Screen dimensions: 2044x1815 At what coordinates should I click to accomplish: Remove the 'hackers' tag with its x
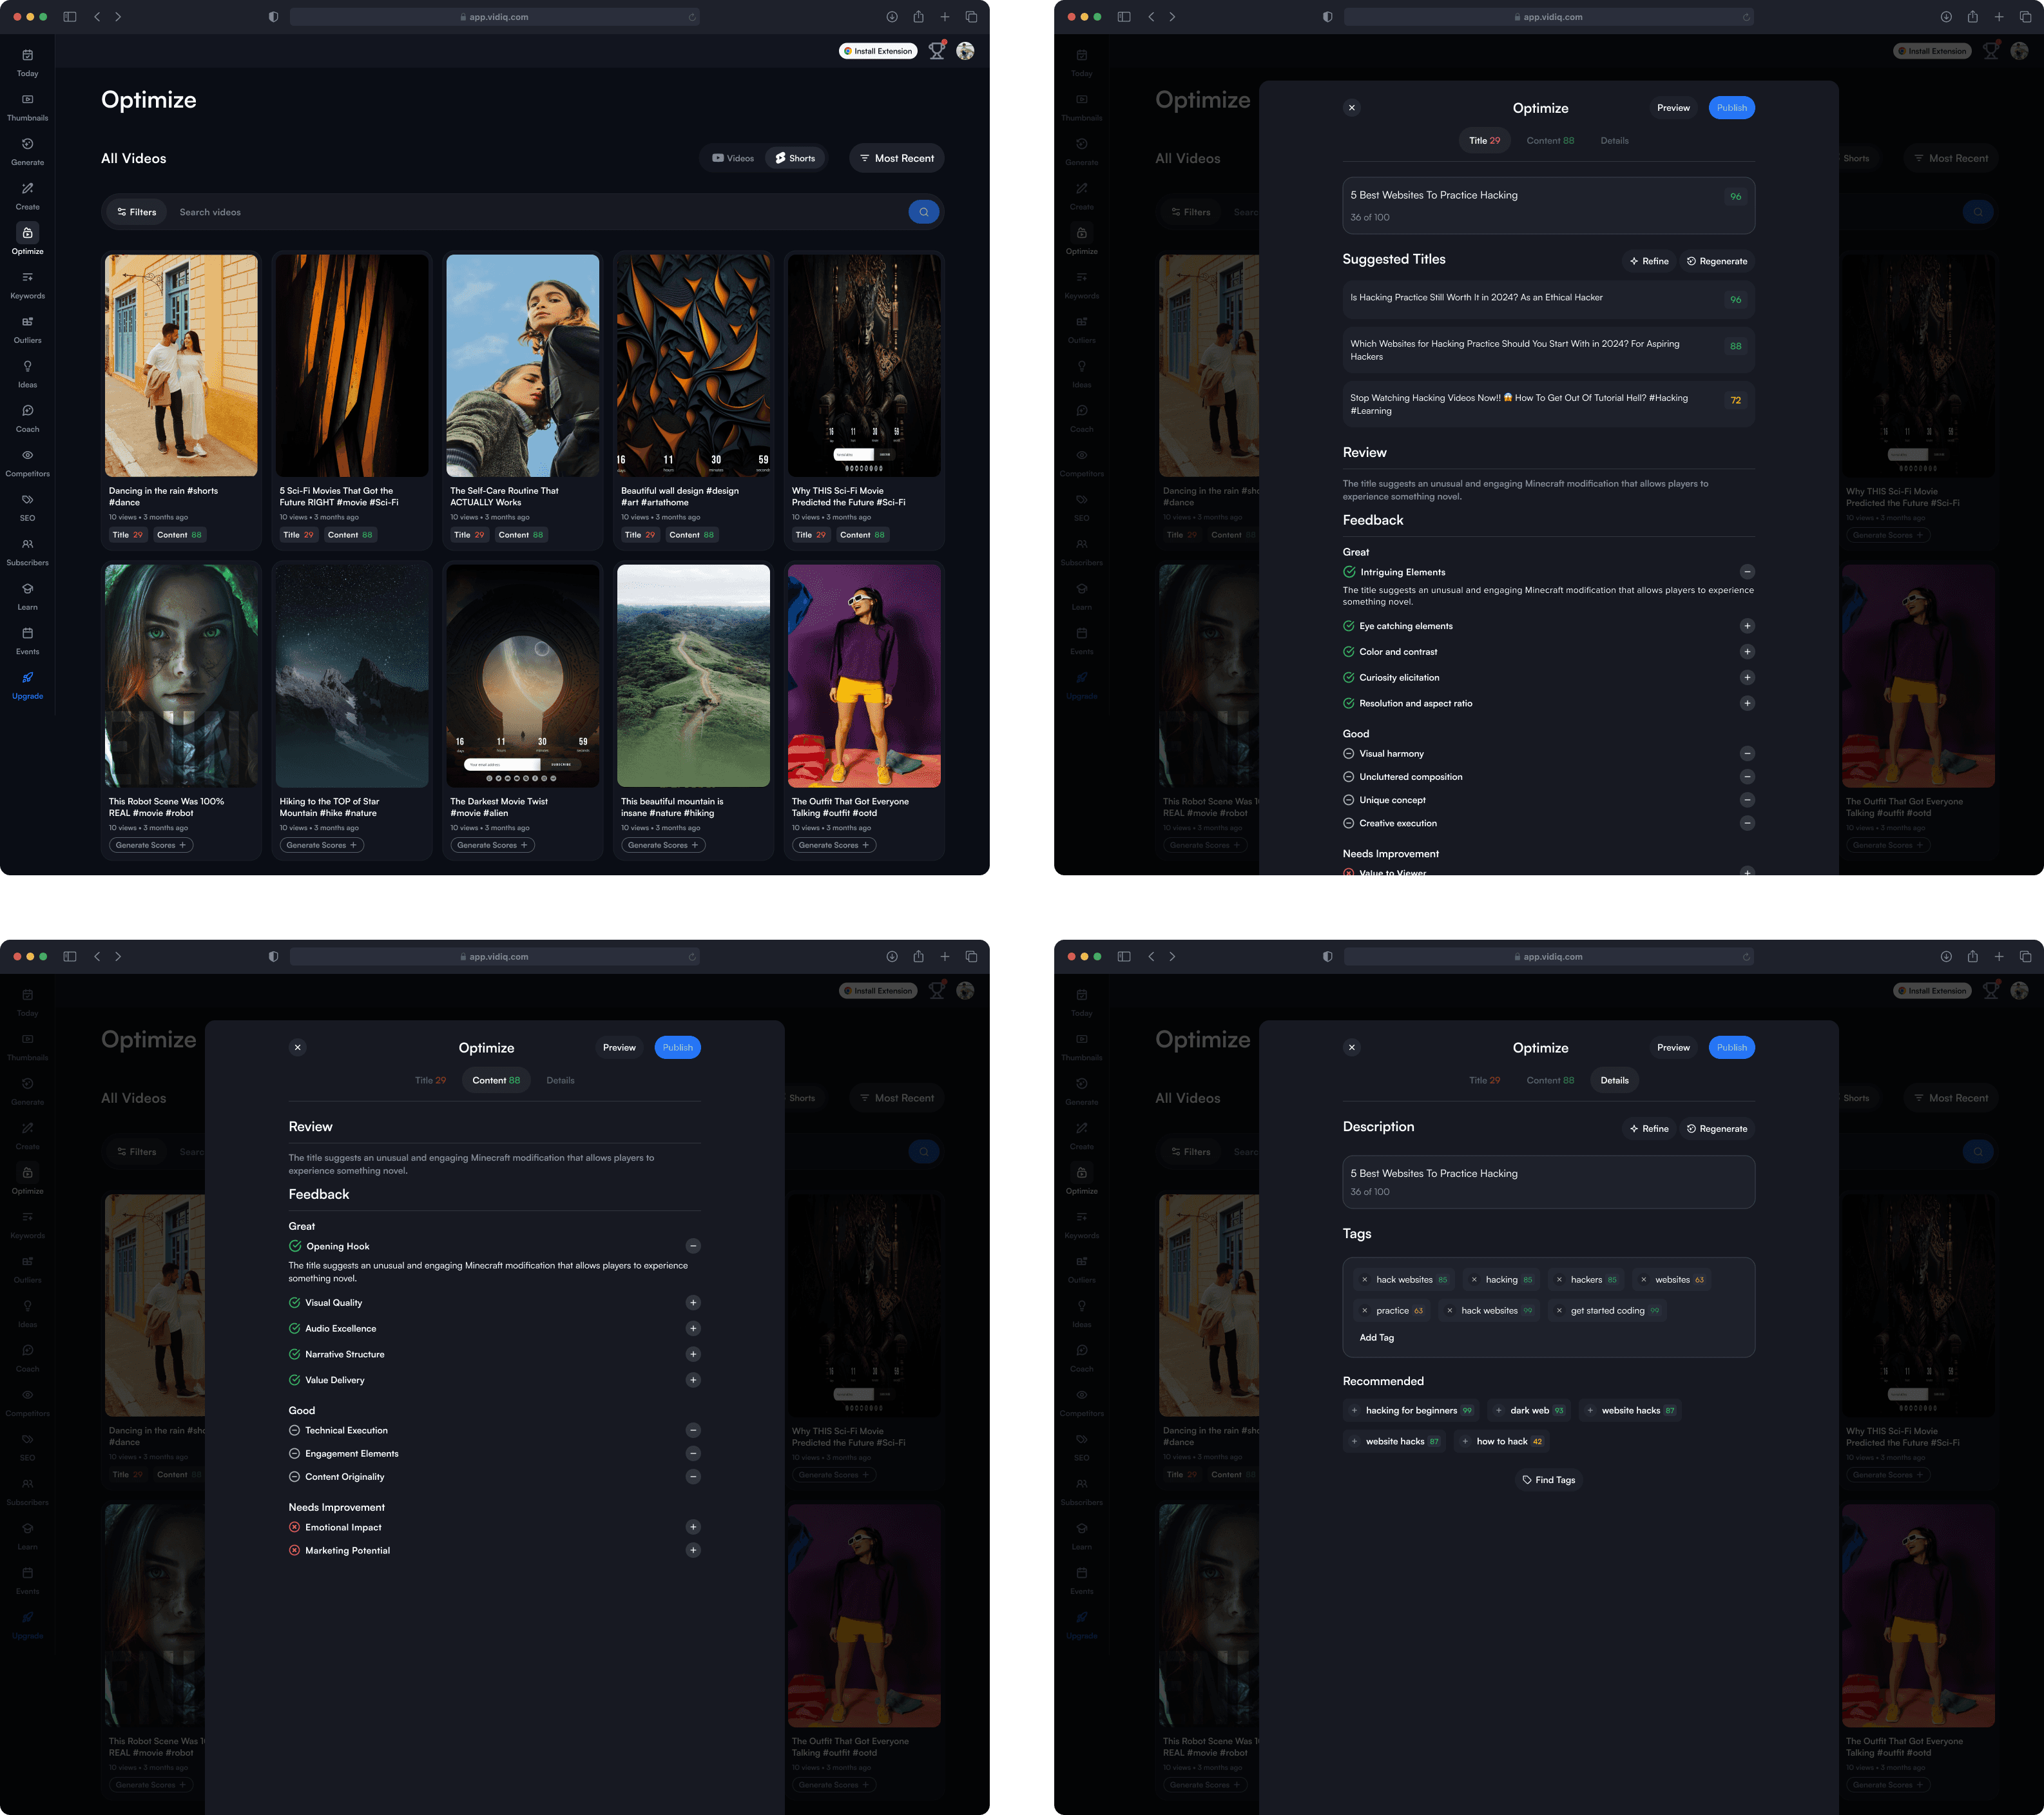1559,1280
